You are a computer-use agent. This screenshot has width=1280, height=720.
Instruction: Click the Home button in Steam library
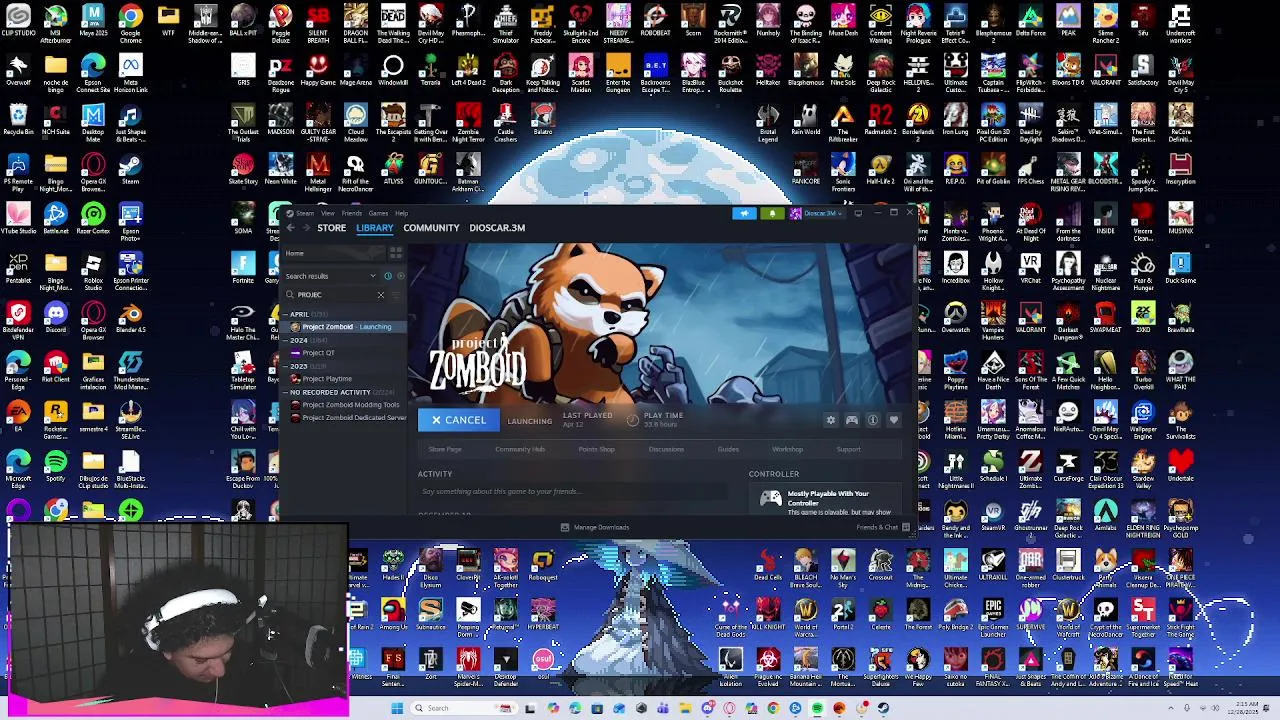point(333,253)
